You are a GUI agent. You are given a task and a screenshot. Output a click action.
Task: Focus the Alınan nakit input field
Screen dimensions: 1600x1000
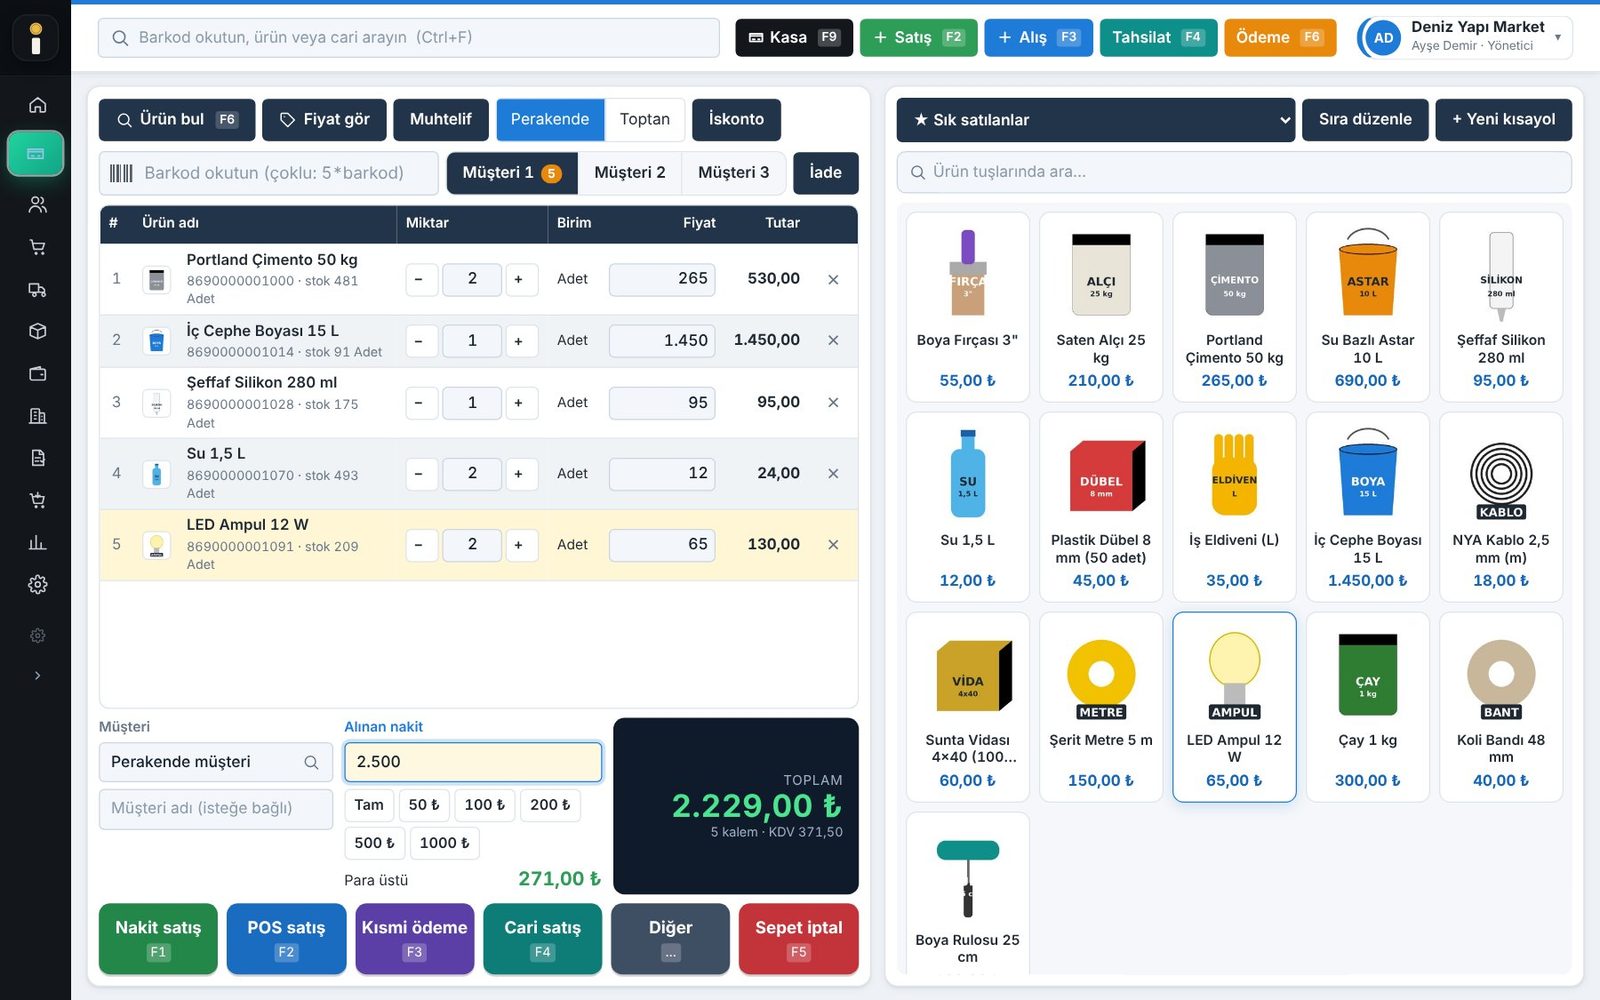coord(473,762)
